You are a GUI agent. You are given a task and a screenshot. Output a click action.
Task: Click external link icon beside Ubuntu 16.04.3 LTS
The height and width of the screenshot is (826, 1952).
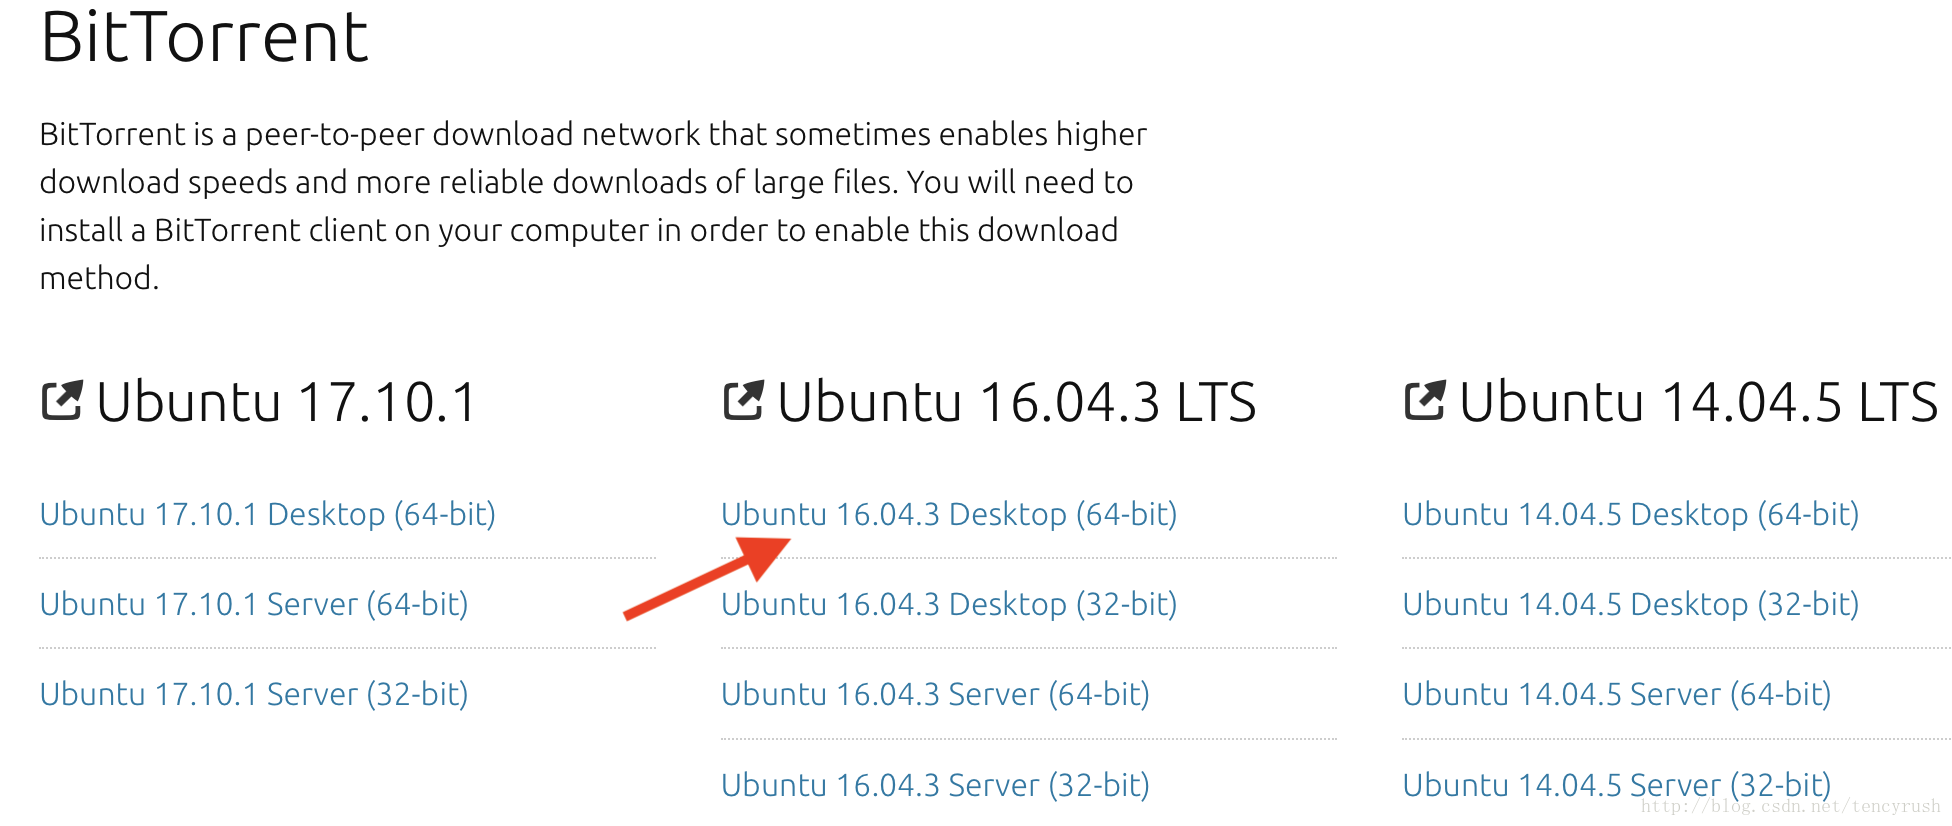743,401
